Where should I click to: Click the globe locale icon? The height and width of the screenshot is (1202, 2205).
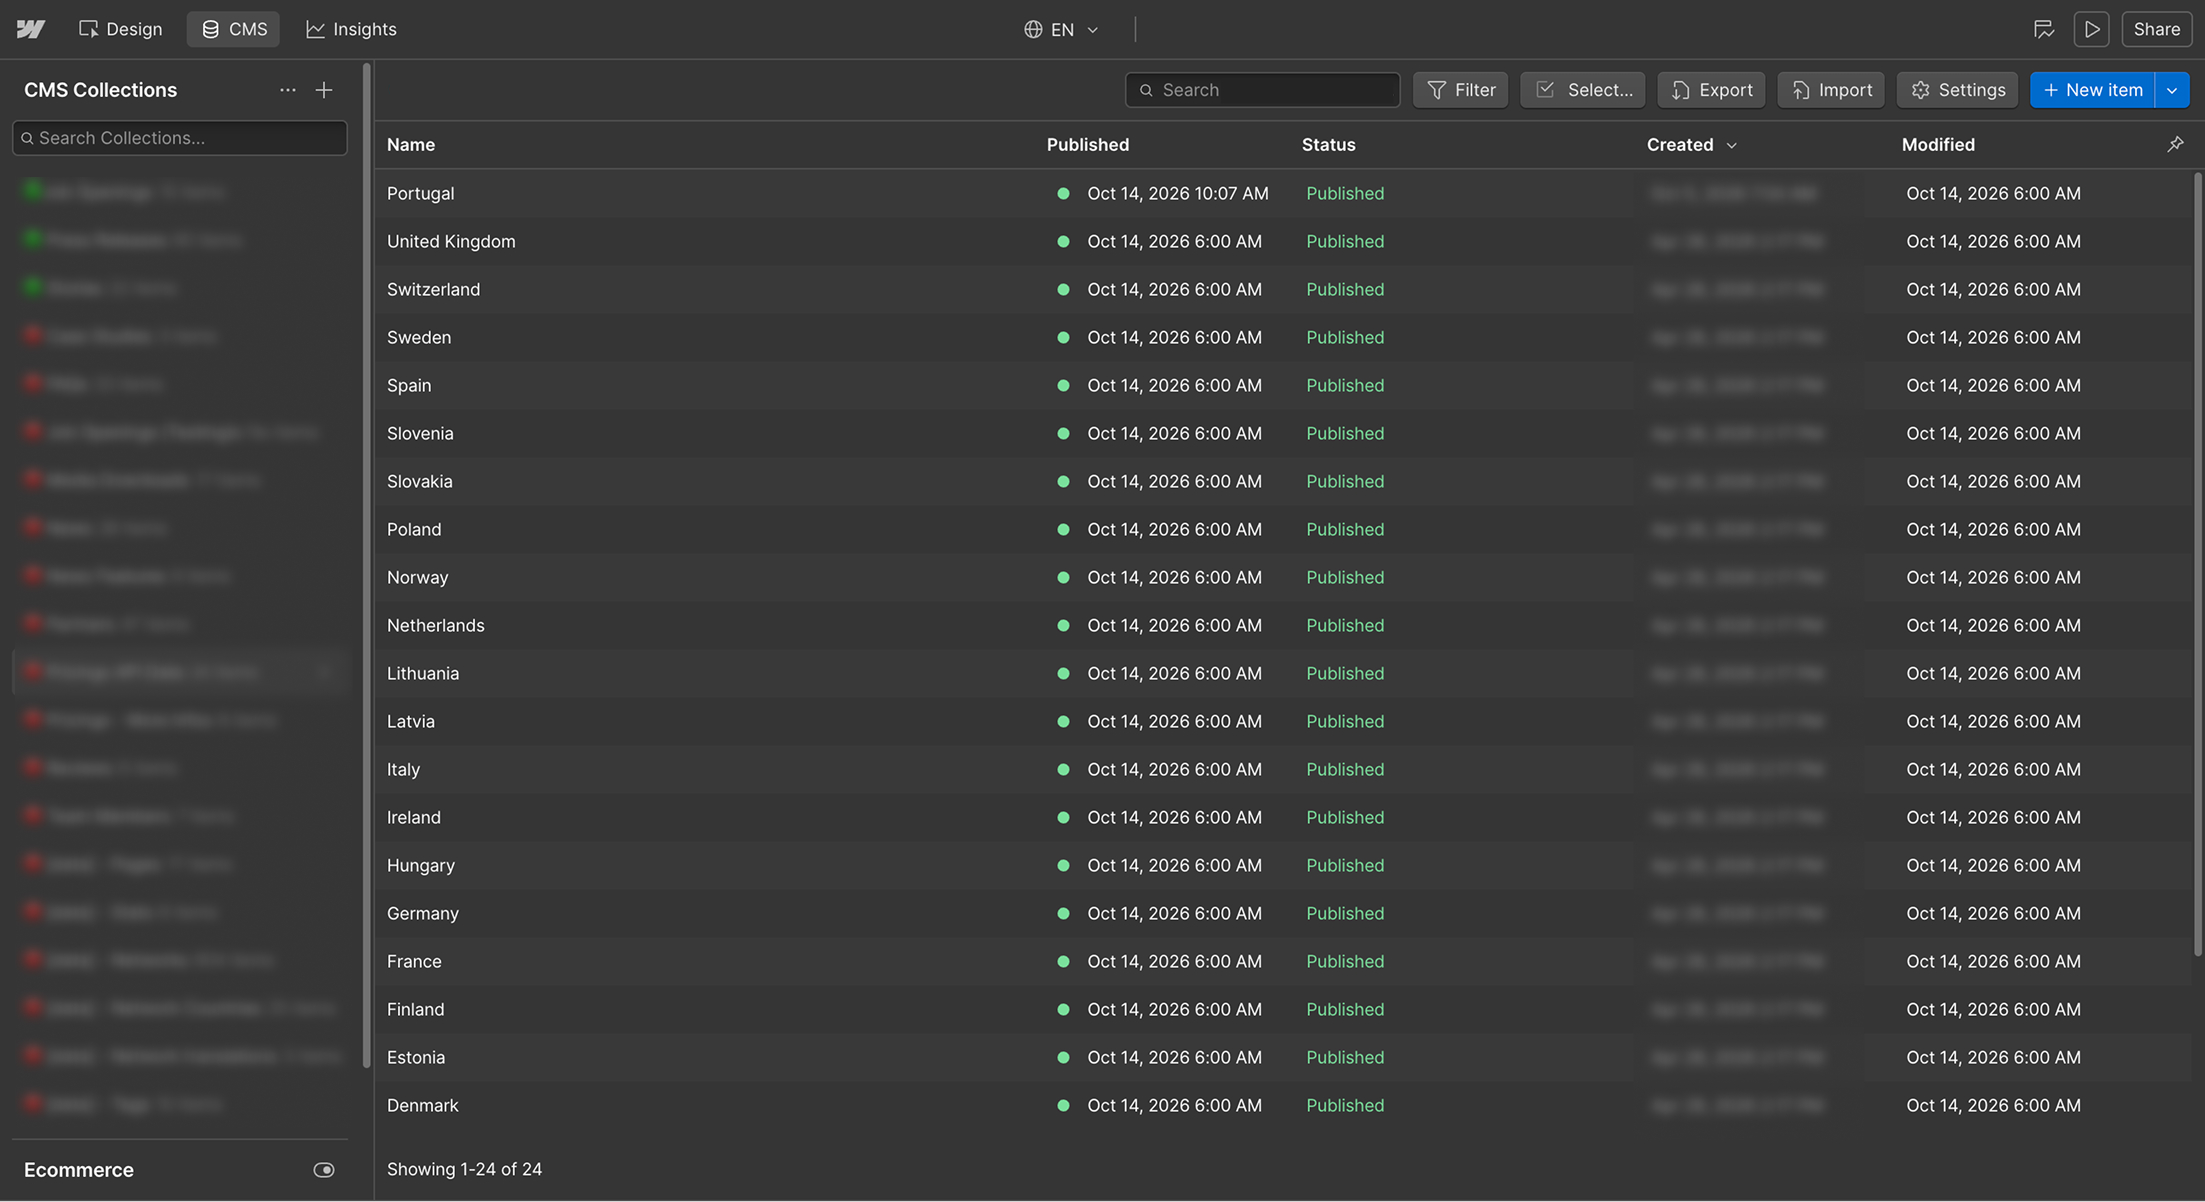click(1033, 29)
